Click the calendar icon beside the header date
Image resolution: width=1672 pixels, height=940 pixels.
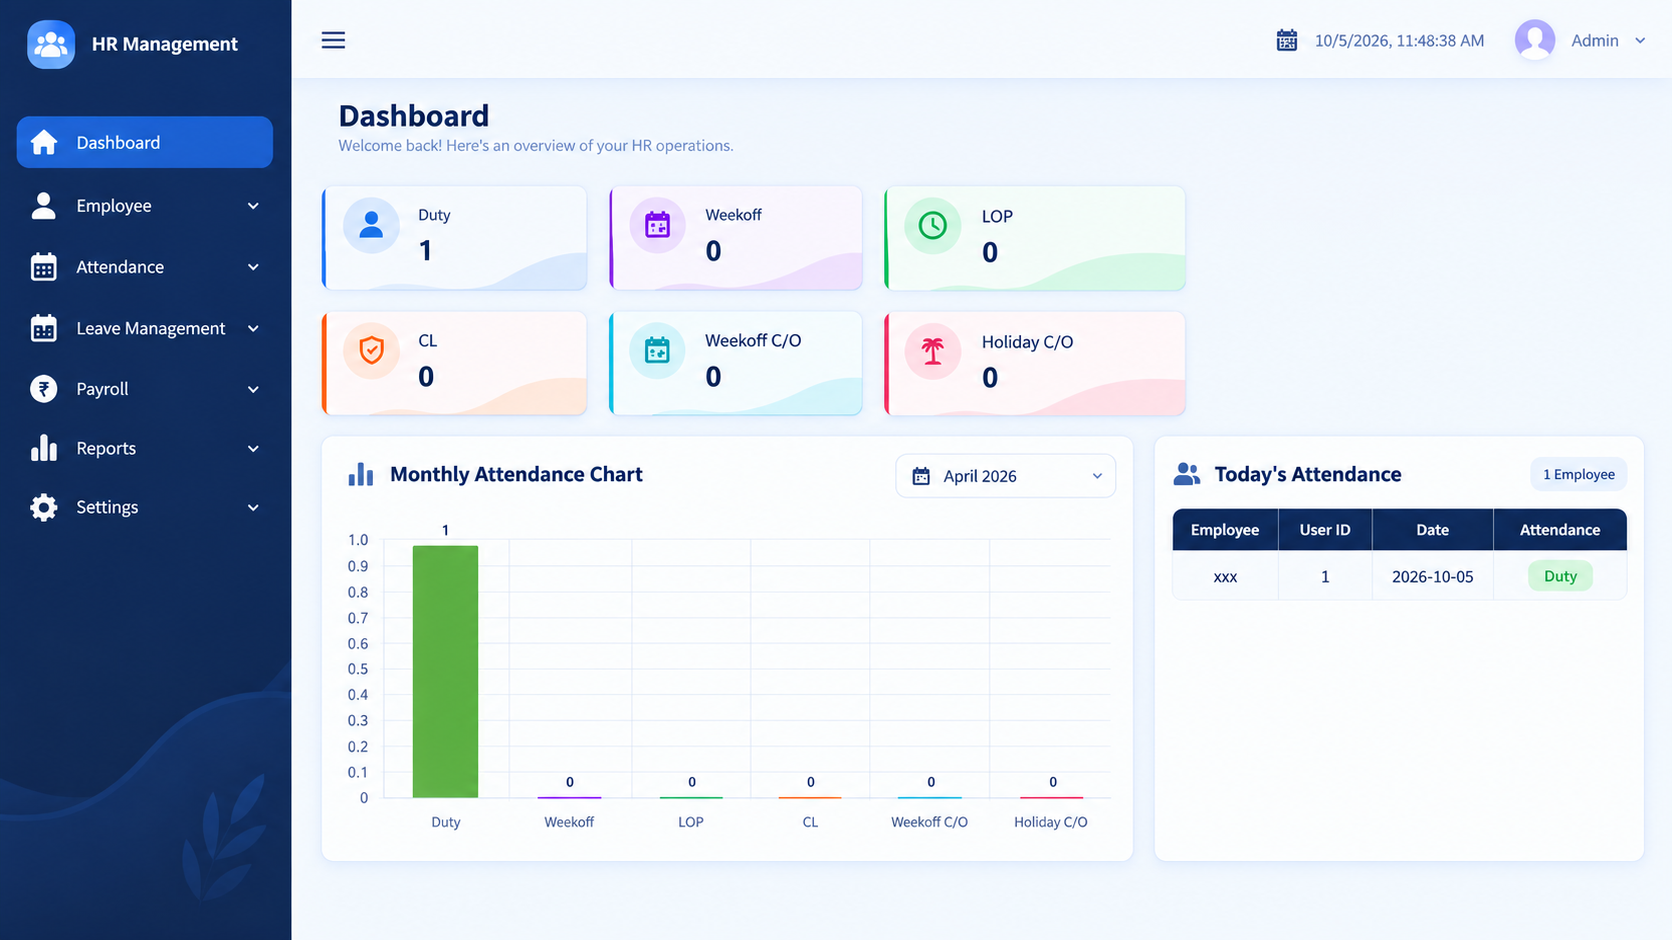click(1287, 40)
